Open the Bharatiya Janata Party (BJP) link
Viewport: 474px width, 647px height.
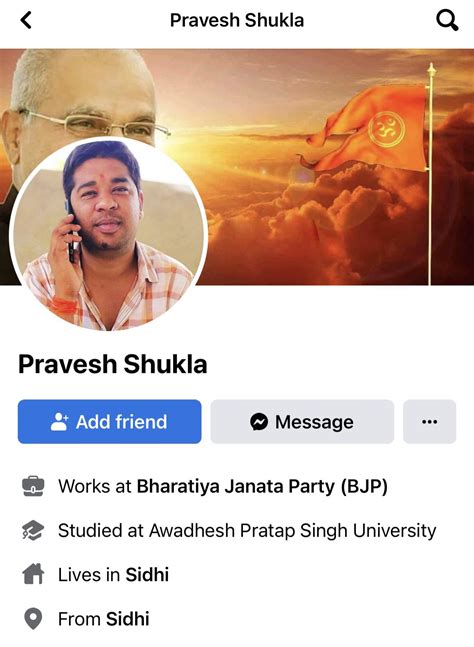tap(262, 486)
